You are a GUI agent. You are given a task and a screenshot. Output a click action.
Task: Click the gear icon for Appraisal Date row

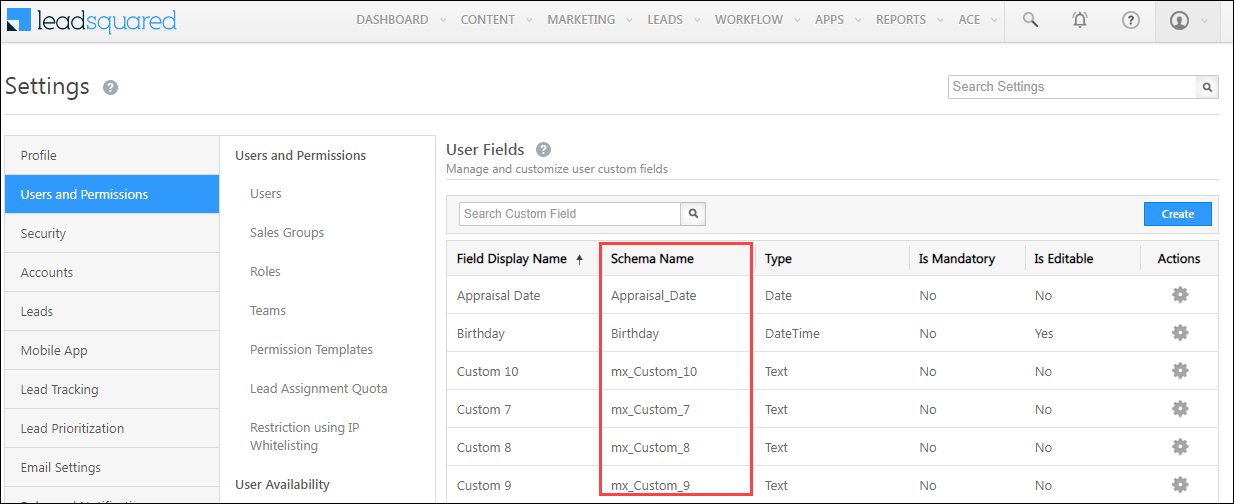[1180, 295]
